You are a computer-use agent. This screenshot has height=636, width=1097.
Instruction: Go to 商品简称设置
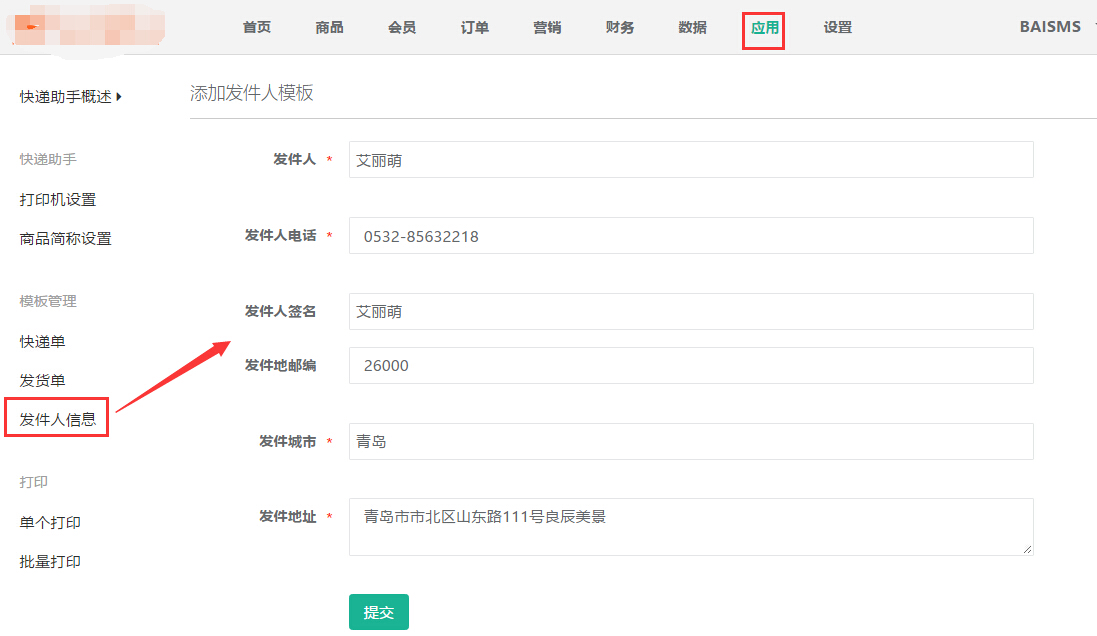pos(66,239)
